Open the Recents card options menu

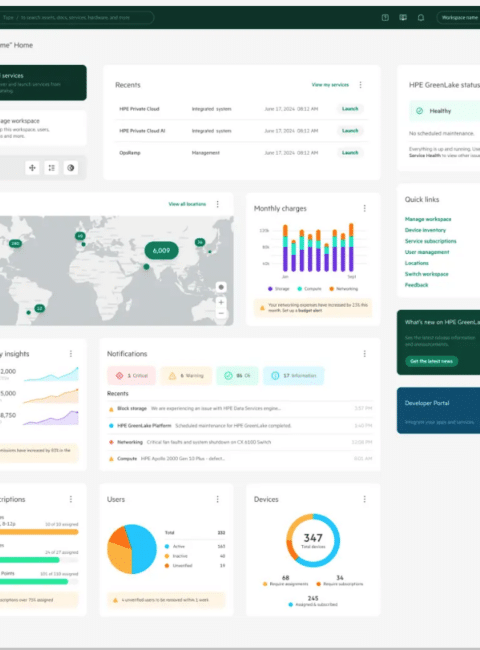(x=361, y=85)
